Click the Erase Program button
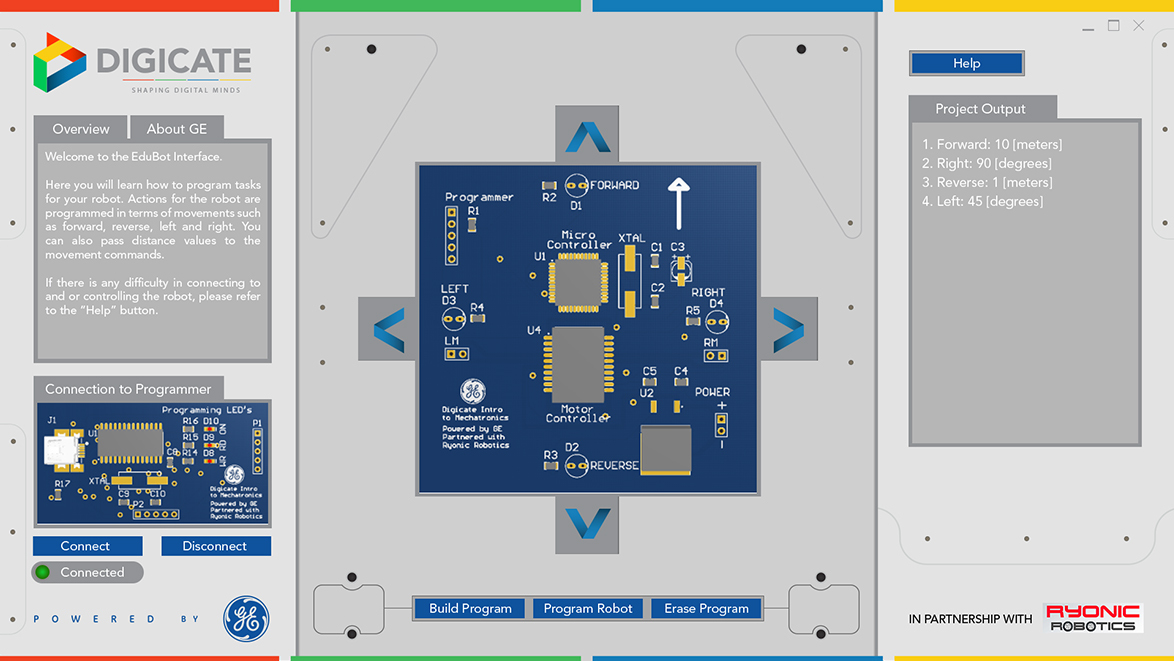Screen dimensions: 1174x661 point(706,609)
